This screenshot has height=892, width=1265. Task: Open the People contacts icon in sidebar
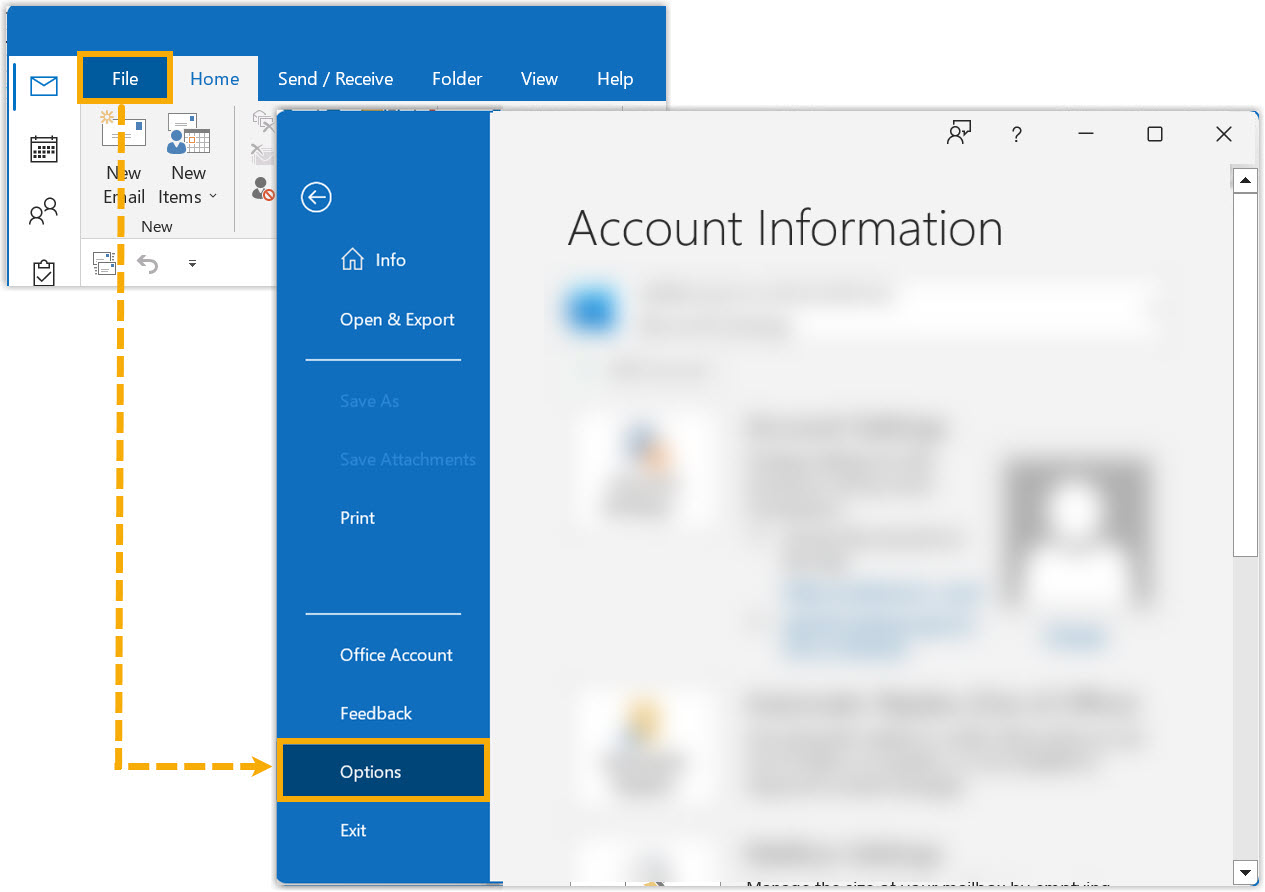click(x=44, y=211)
